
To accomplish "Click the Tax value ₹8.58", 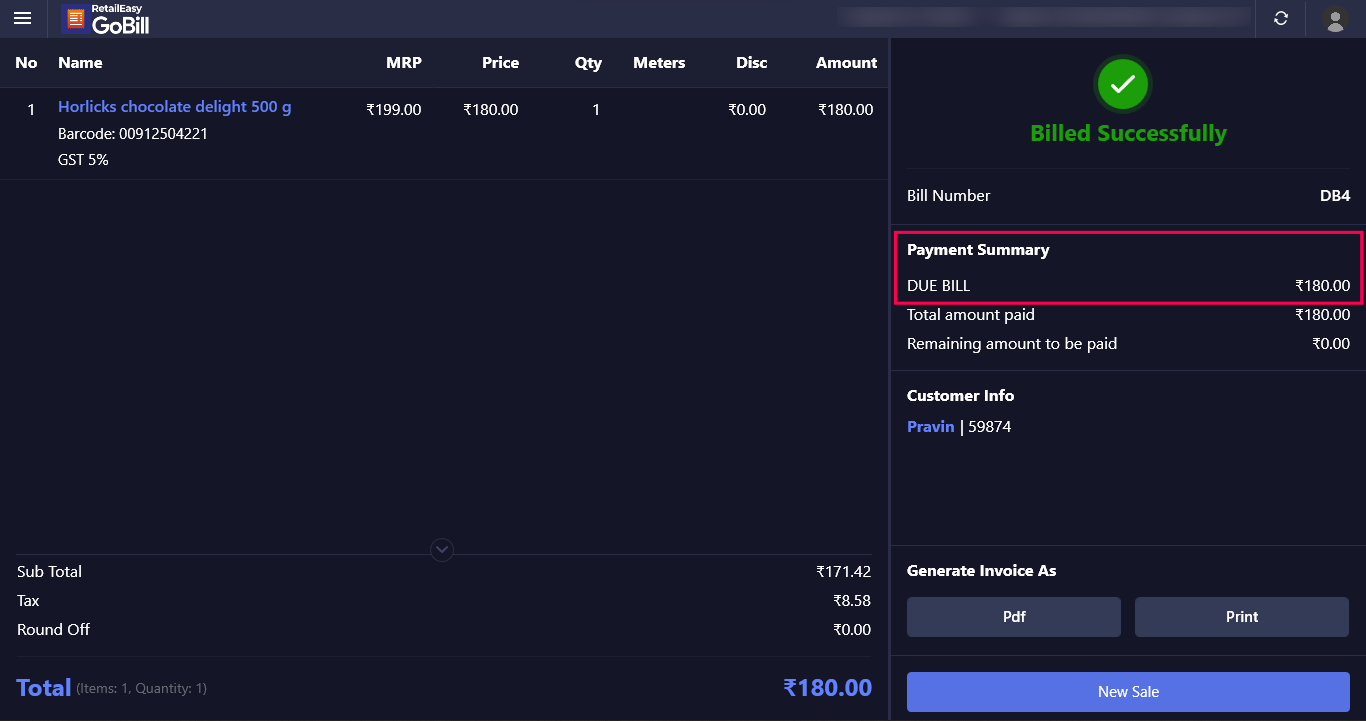I will click(x=852, y=601).
